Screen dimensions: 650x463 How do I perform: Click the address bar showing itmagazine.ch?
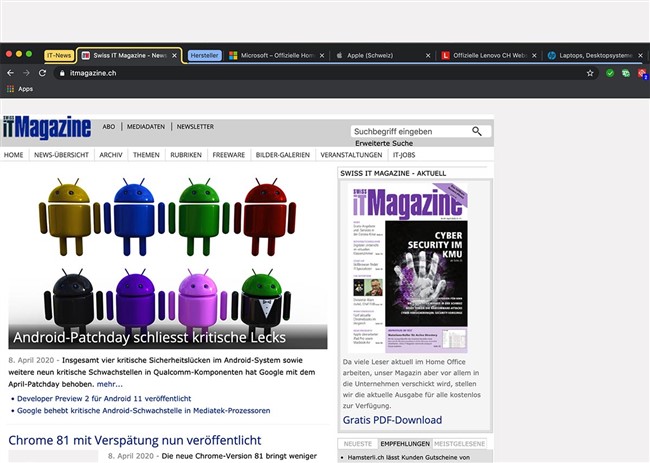pos(325,73)
